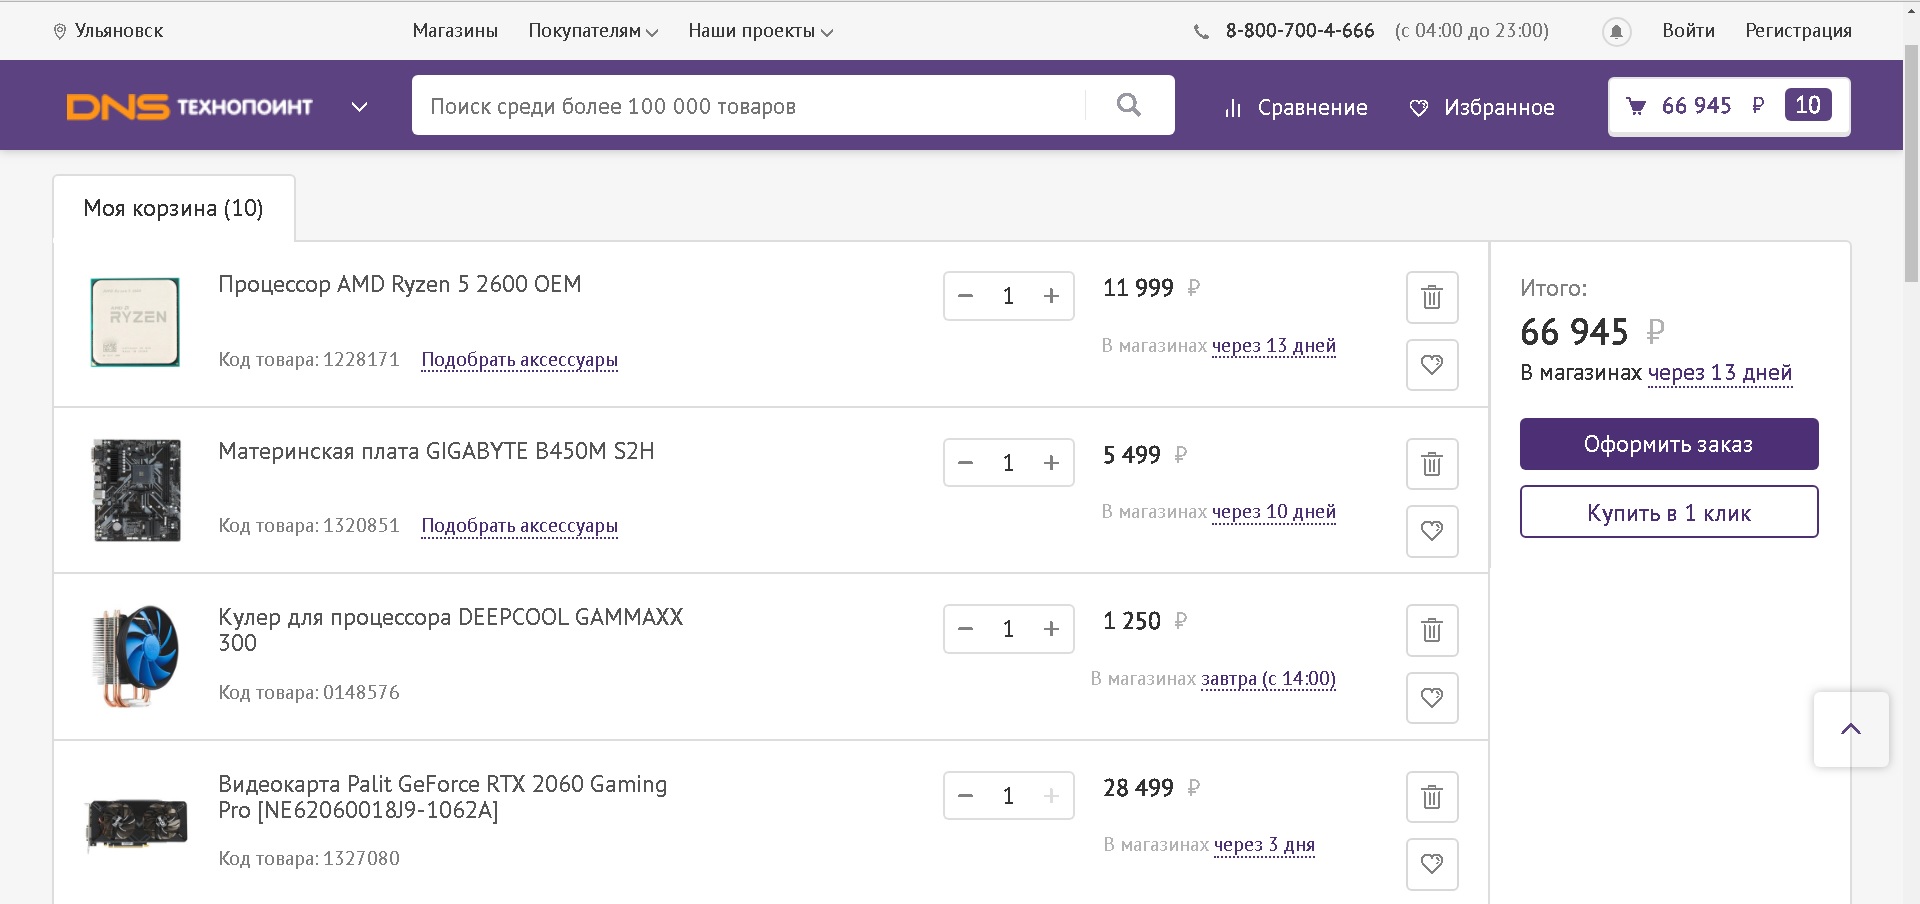The image size is (1920, 904).
Task: Add GIGABYTE B450M S2H motherboard to favorites
Action: [1432, 531]
